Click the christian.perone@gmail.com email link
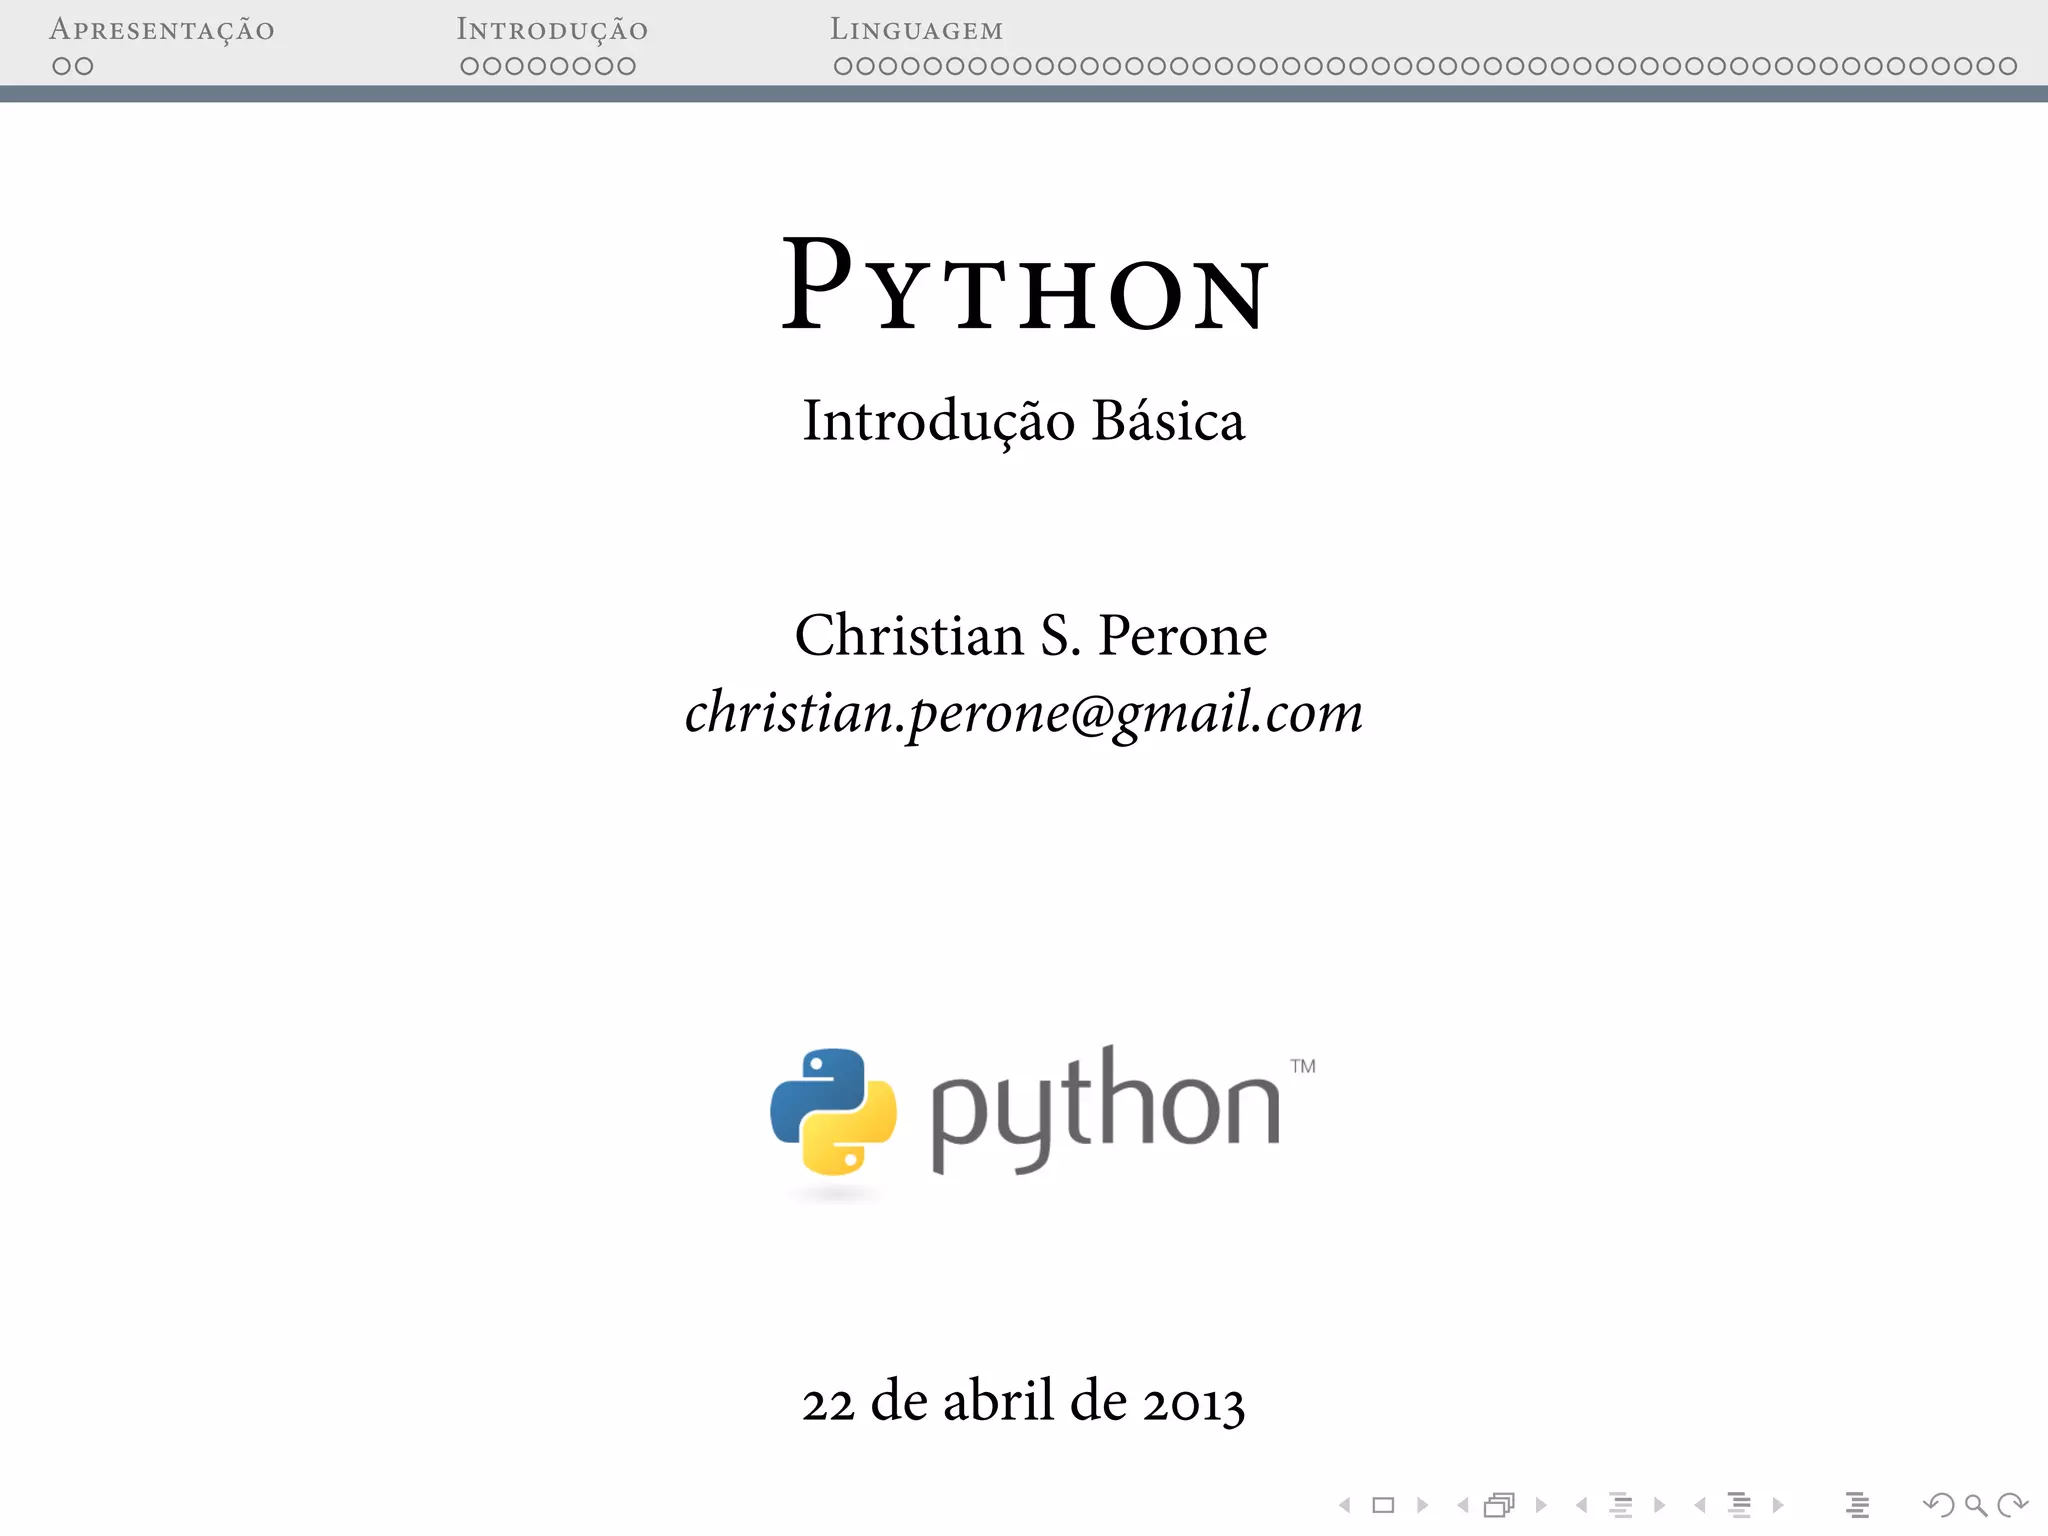Image resolution: width=2048 pixels, height=1536 pixels. pyautogui.click(x=1023, y=713)
